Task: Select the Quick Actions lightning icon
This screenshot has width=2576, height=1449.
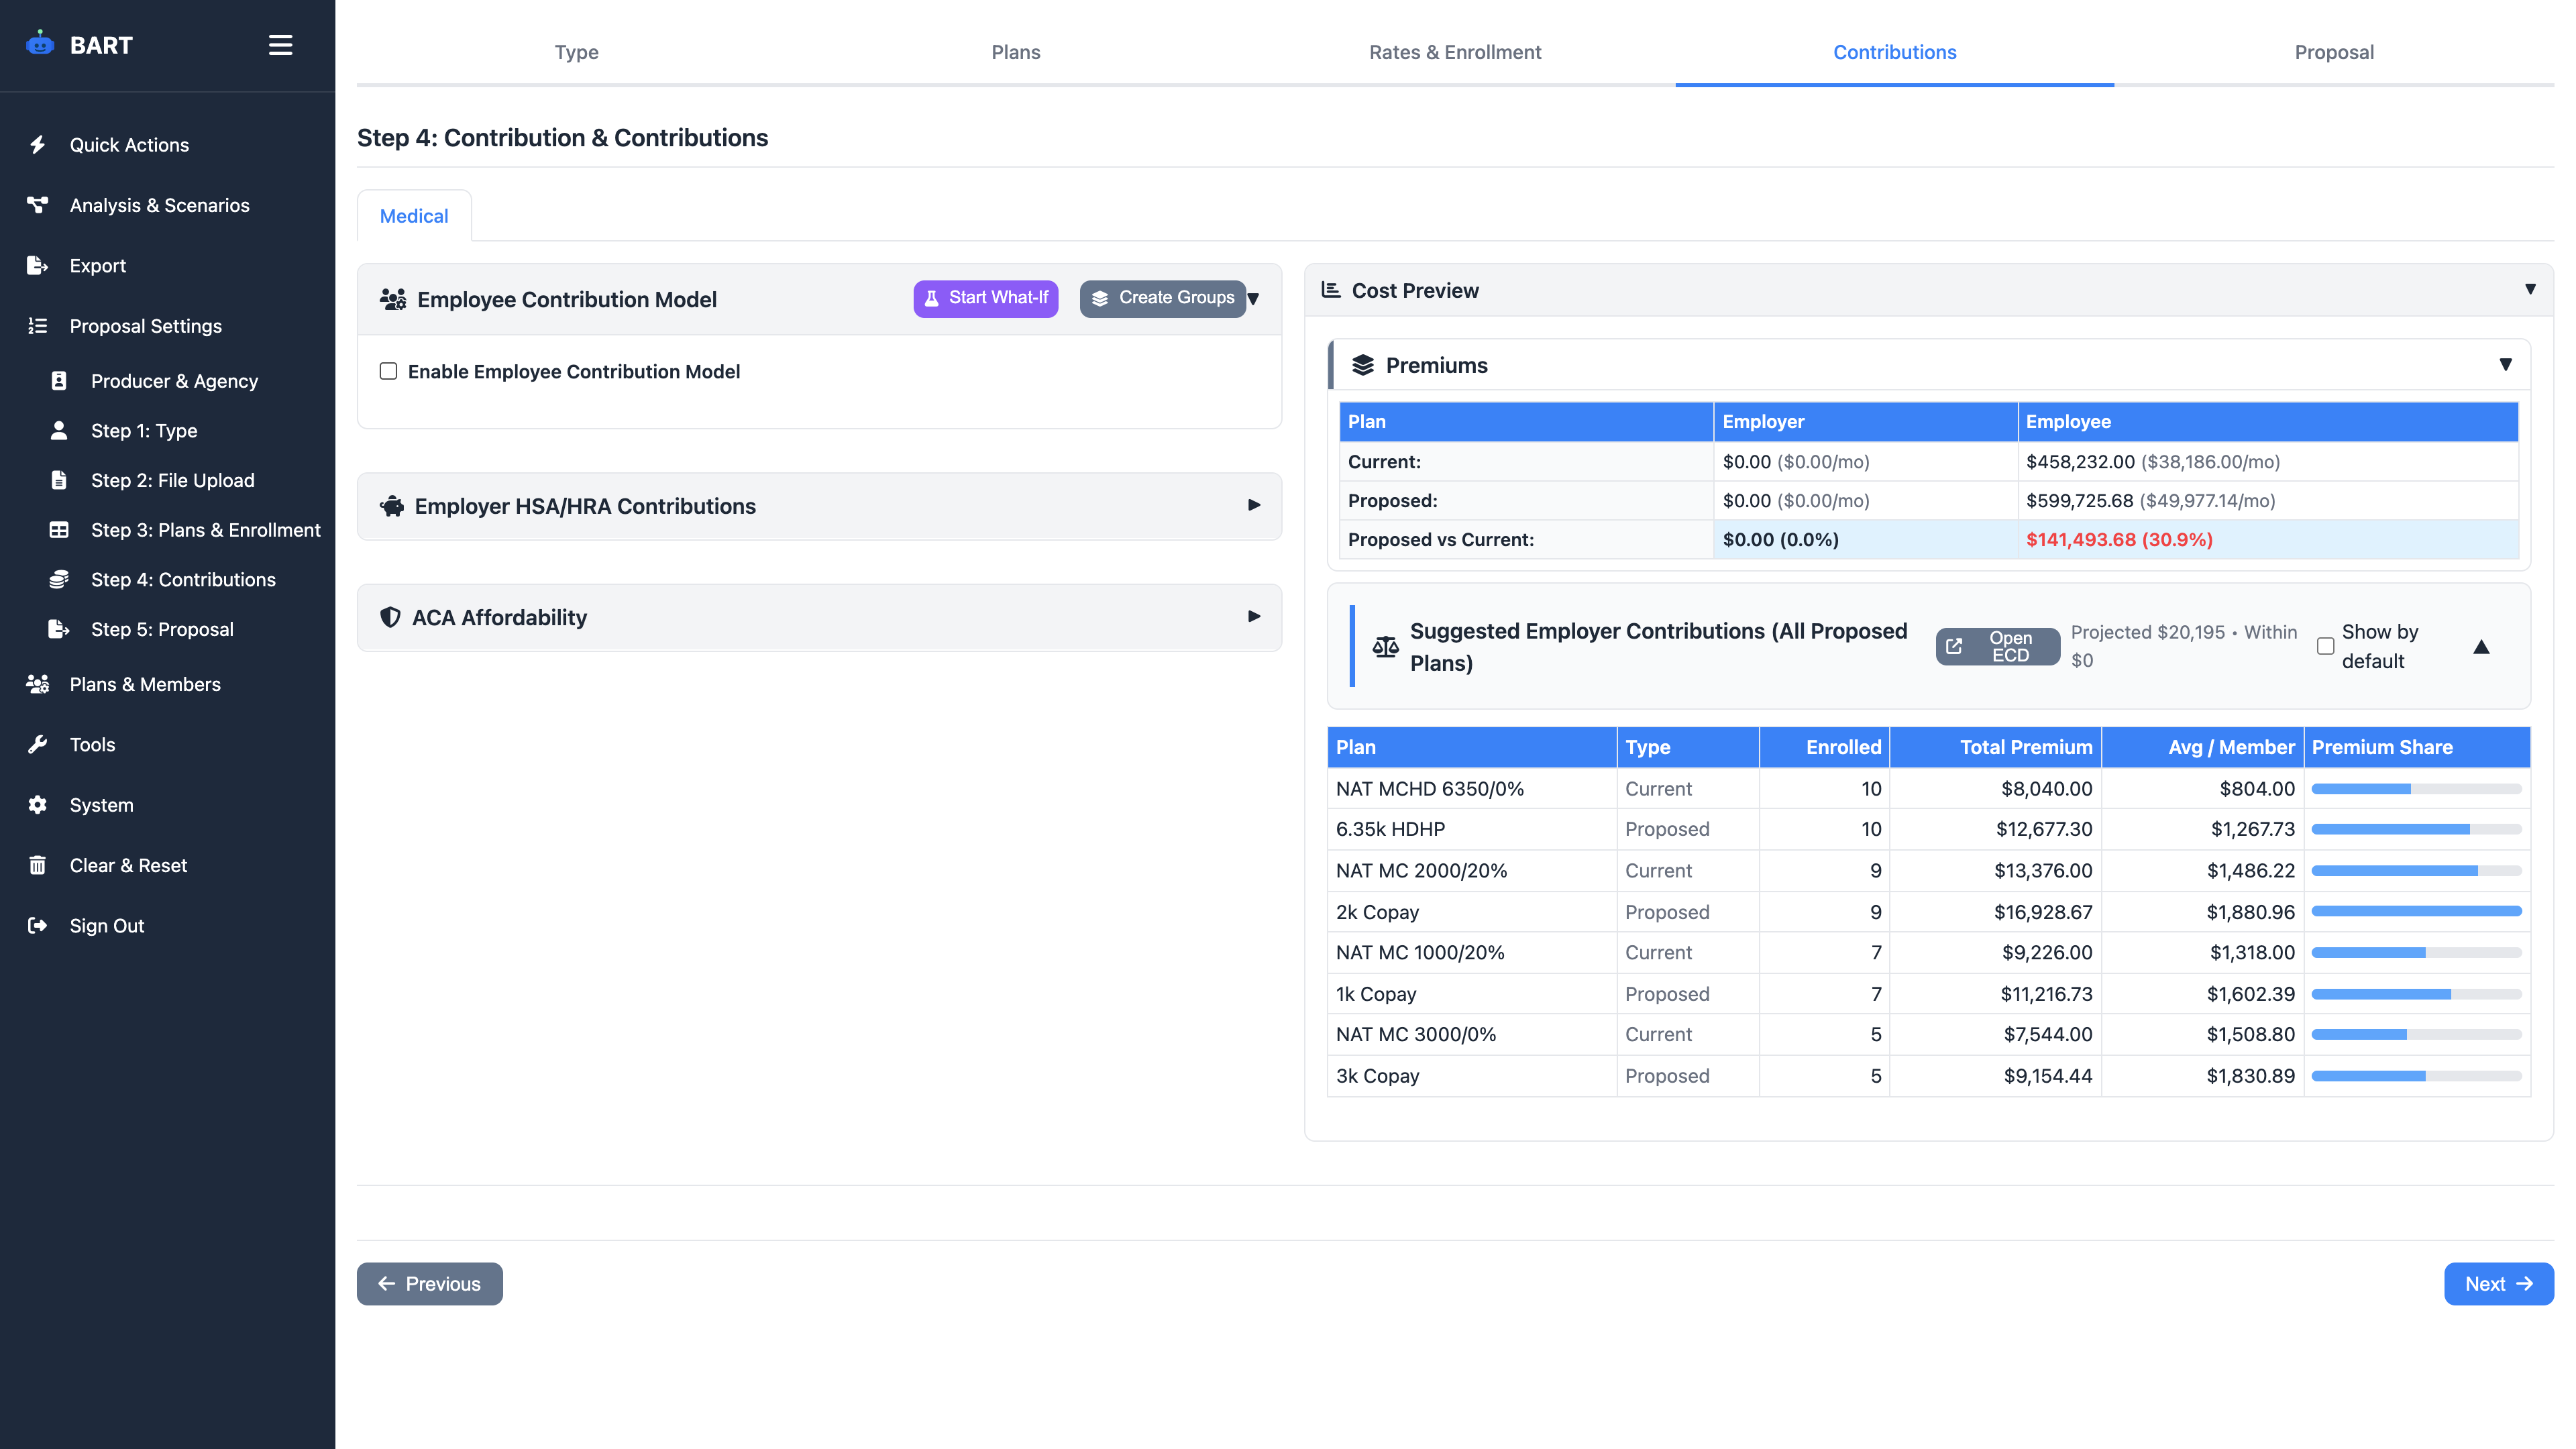Action: tap(37, 144)
